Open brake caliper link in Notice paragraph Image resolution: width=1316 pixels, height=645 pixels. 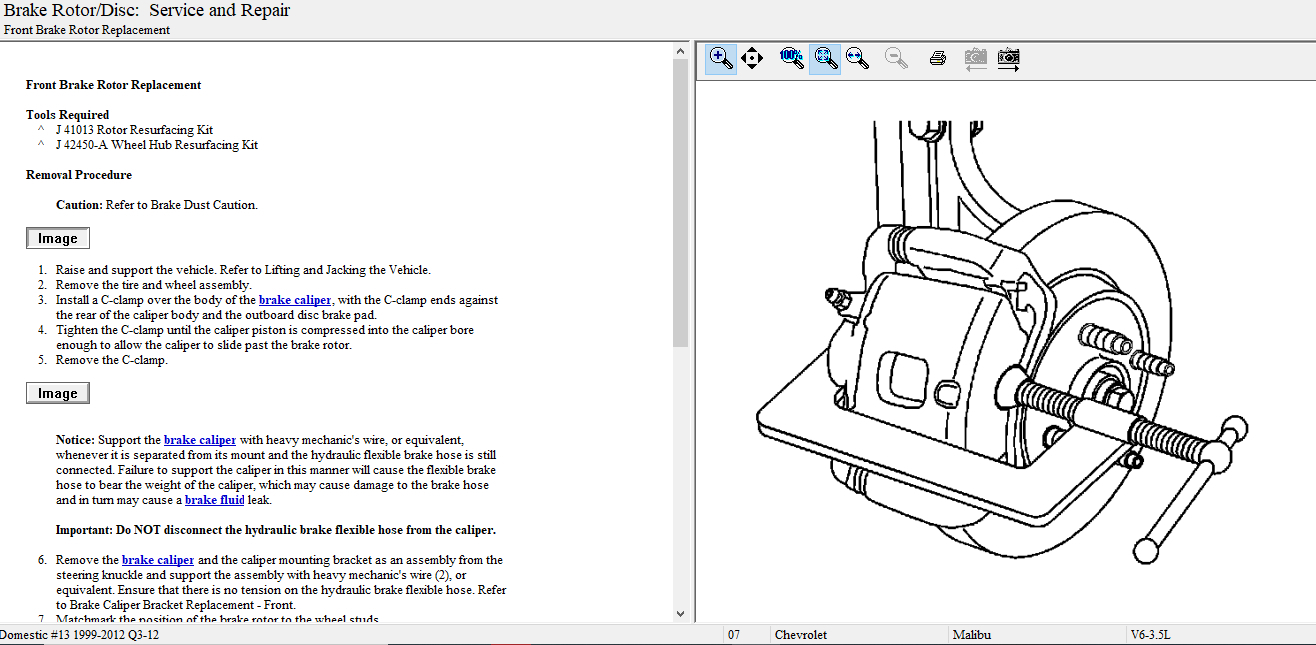200,440
